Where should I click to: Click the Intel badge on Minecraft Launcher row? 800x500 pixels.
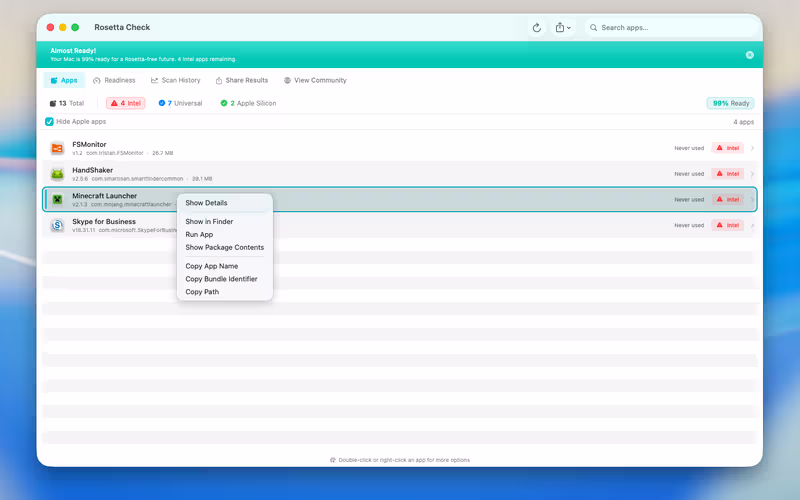tap(728, 199)
